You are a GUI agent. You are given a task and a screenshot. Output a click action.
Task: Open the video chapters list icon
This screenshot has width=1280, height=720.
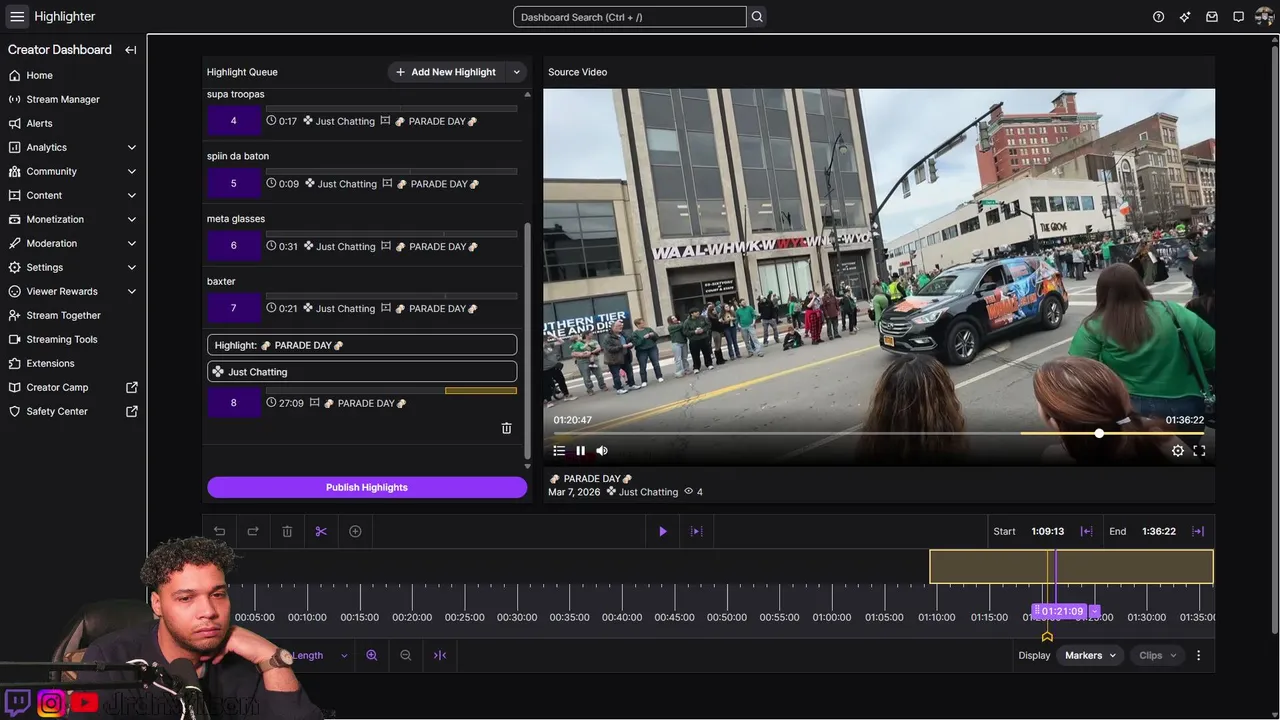(559, 451)
